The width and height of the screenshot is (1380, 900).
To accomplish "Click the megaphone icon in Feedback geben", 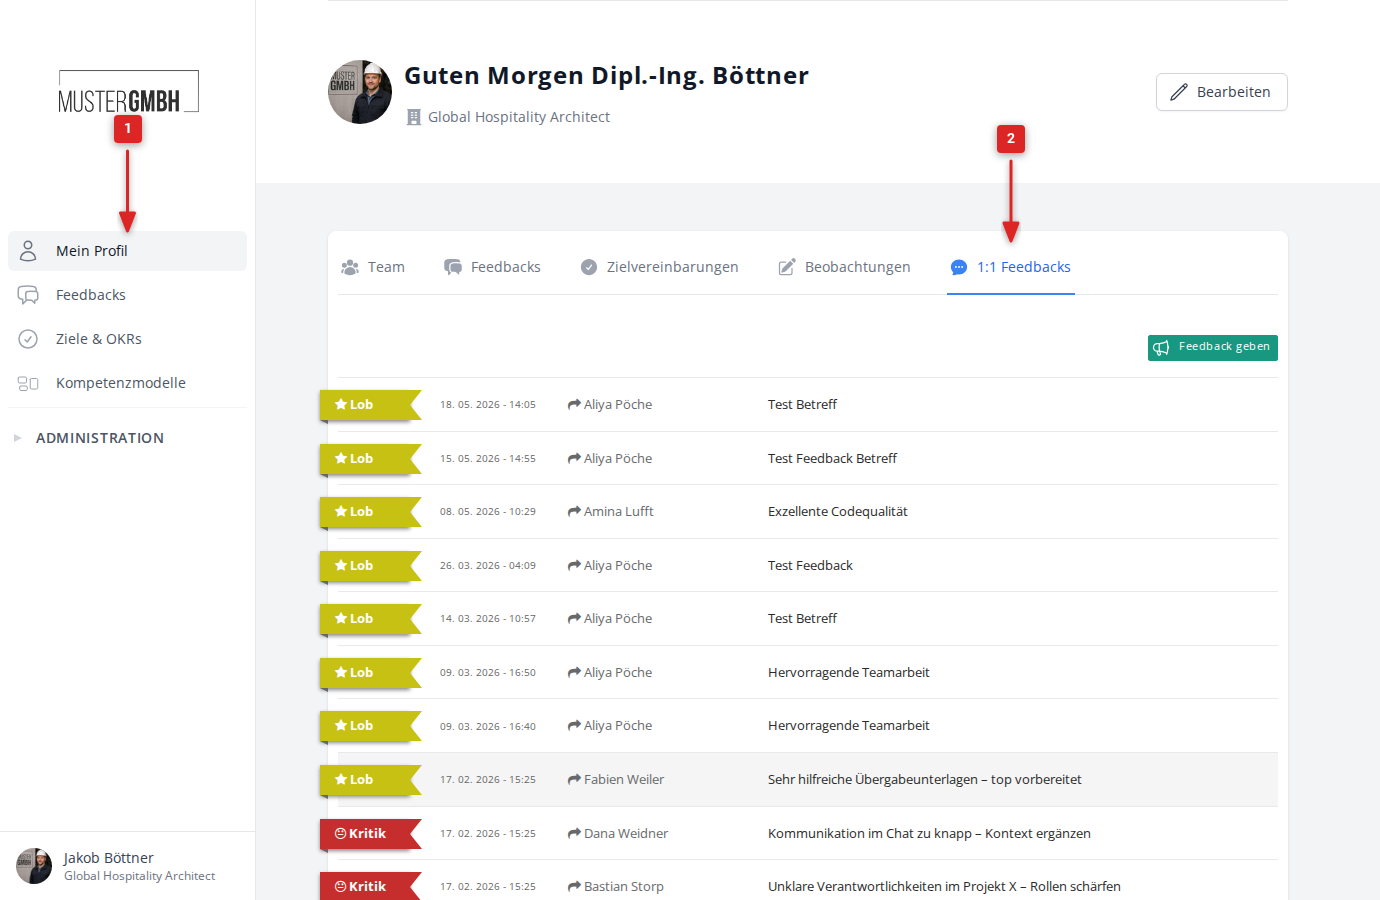I will pos(1161,348).
